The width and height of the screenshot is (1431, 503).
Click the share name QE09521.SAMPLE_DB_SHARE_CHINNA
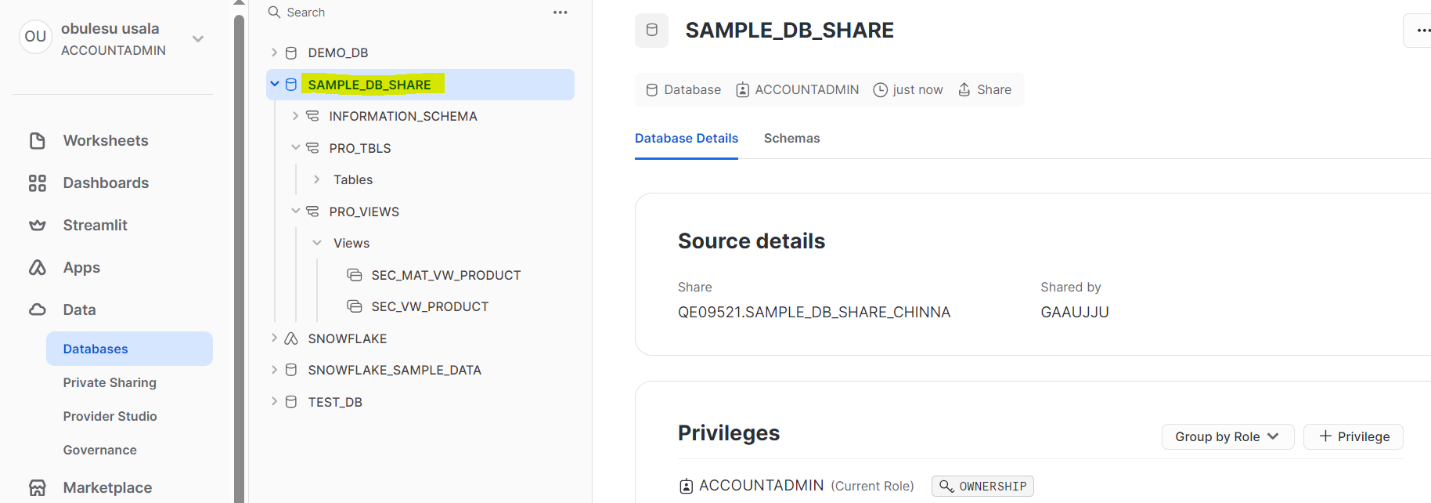pos(814,312)
